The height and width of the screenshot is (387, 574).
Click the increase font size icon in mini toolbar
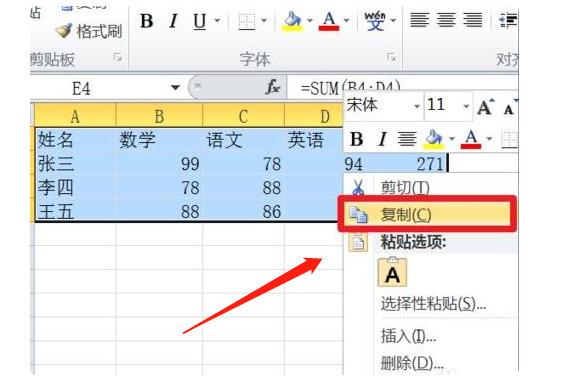click(486, 107)
